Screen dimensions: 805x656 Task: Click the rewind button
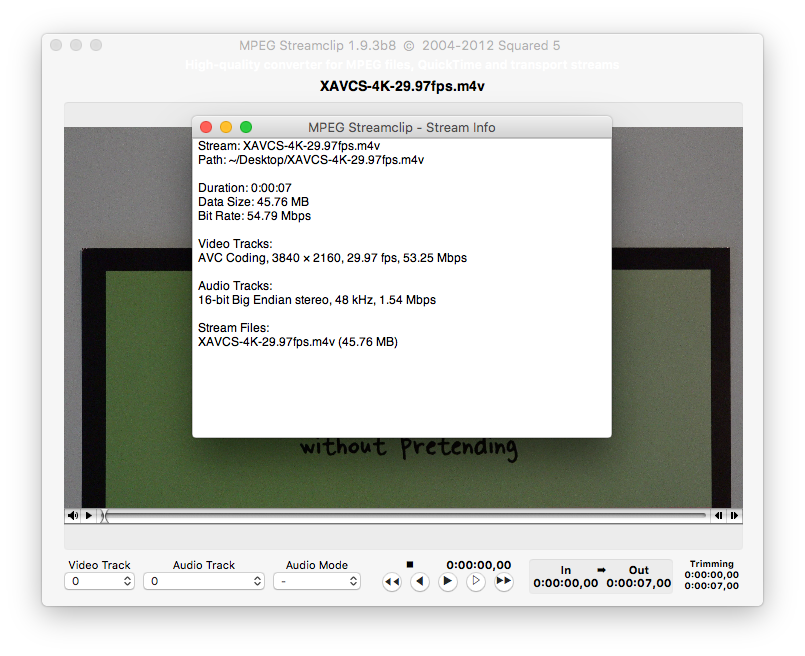392,582
